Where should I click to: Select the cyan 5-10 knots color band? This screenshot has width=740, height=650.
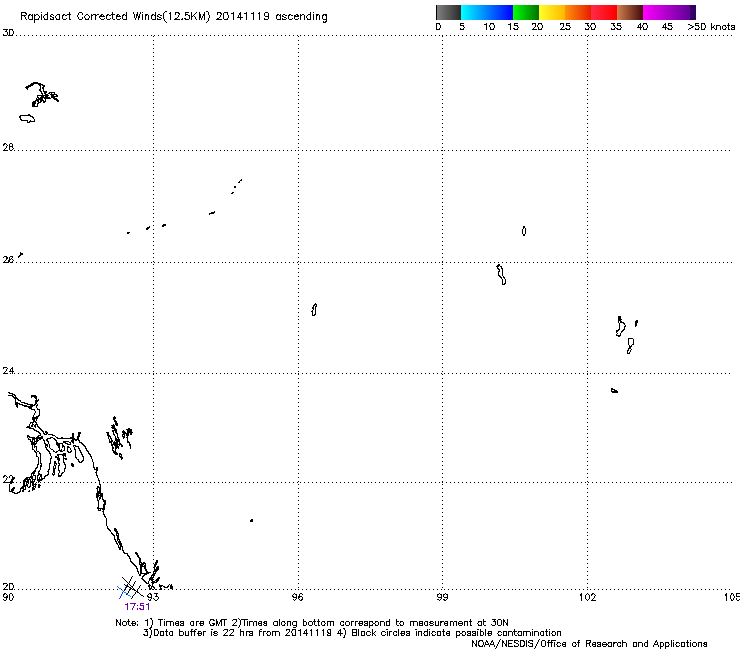474,12
